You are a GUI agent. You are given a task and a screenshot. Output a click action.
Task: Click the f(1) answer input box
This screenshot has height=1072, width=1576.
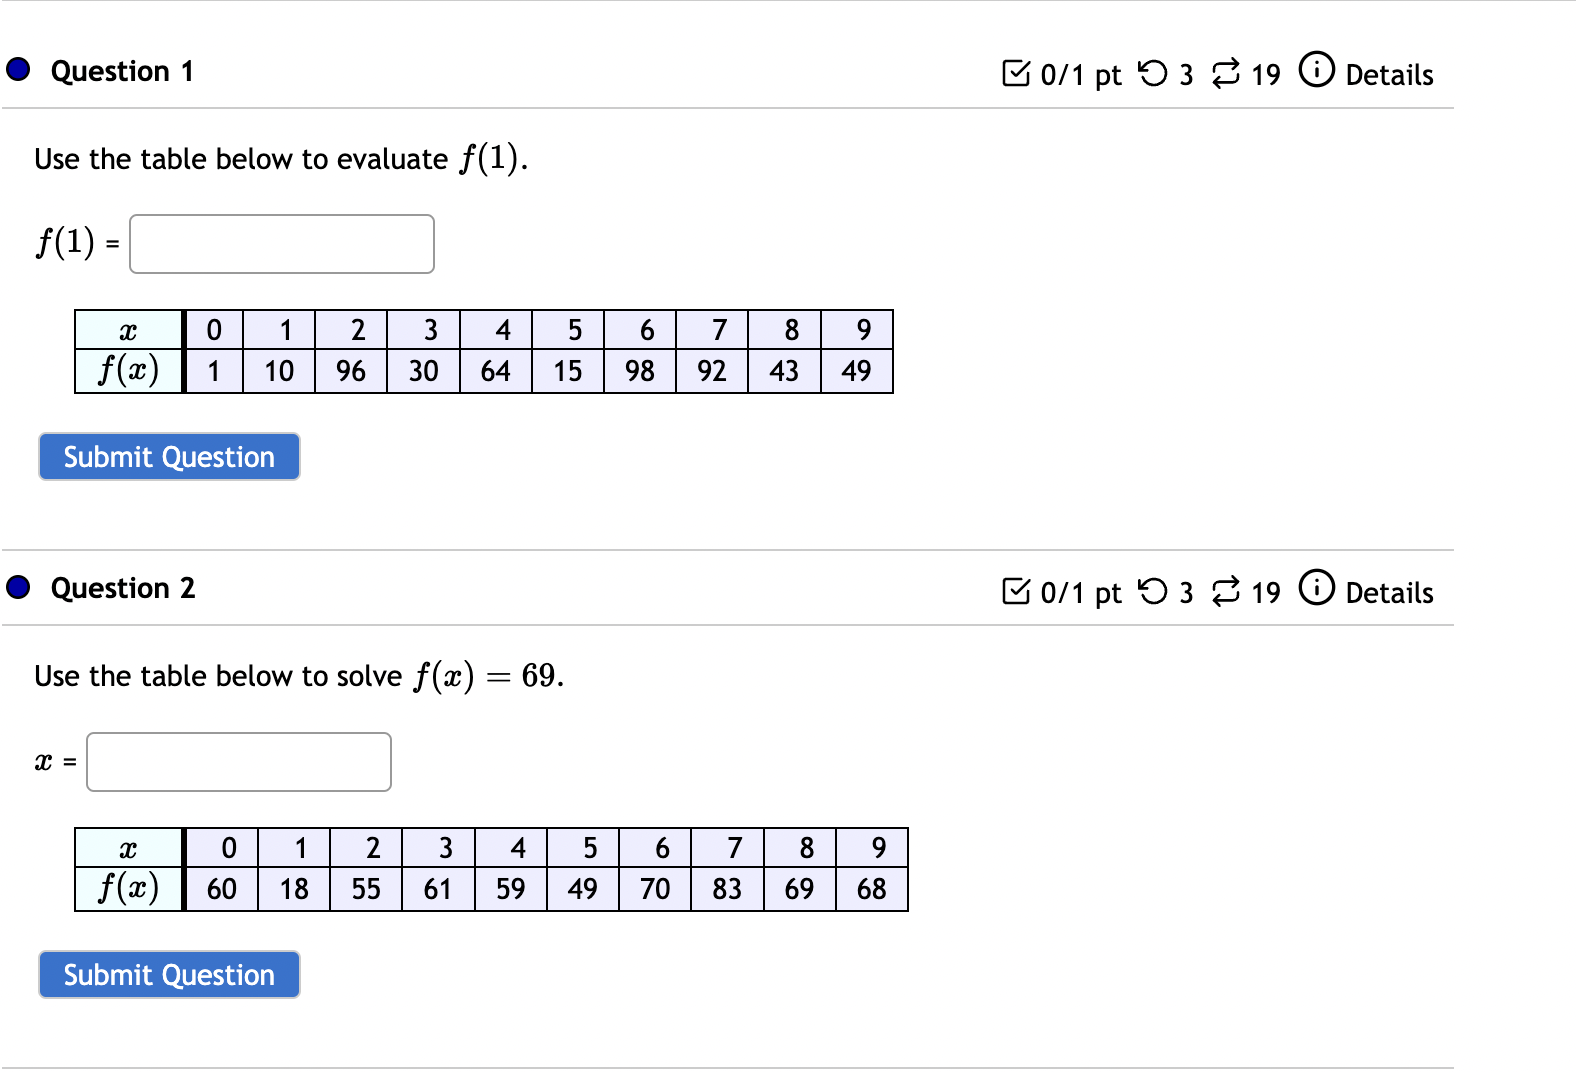(x=281, y=243)
